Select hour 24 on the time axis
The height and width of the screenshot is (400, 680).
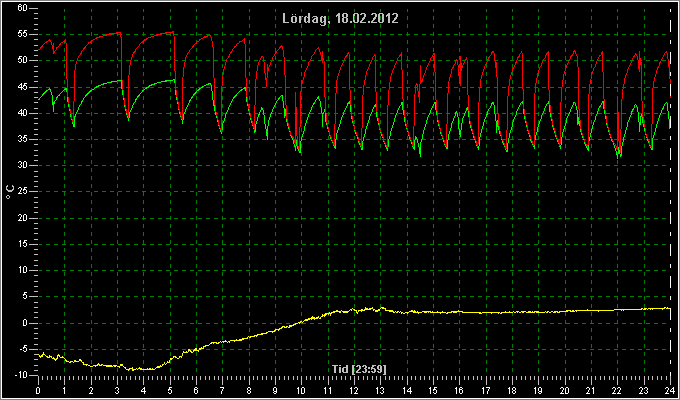670,389
